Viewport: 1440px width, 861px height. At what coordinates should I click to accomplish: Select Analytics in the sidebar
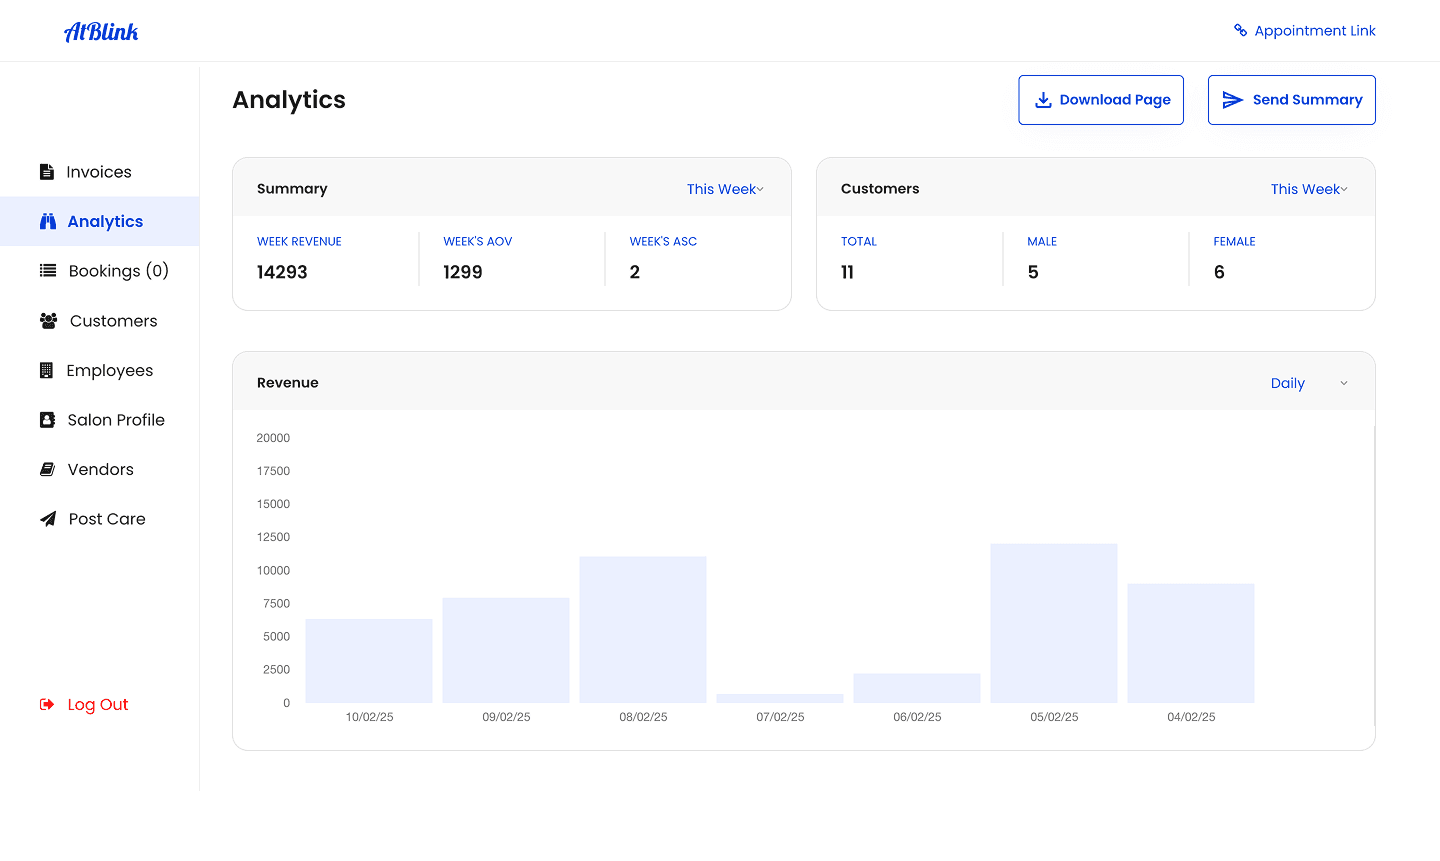pos(99,222)
